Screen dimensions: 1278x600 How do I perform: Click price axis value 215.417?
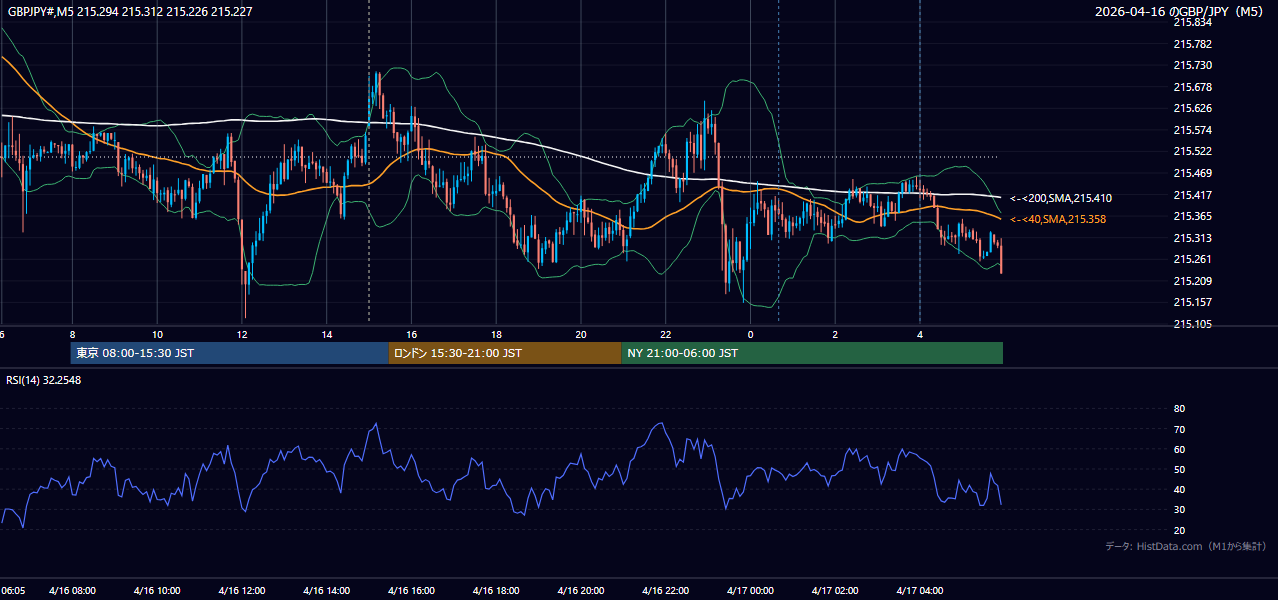1192,195
